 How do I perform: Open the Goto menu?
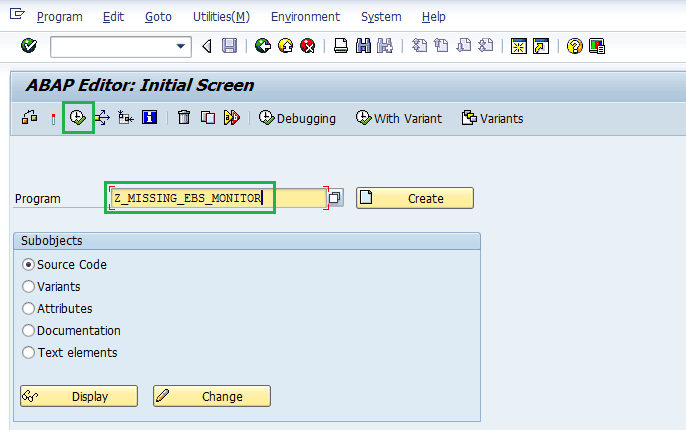coord(158,17)
